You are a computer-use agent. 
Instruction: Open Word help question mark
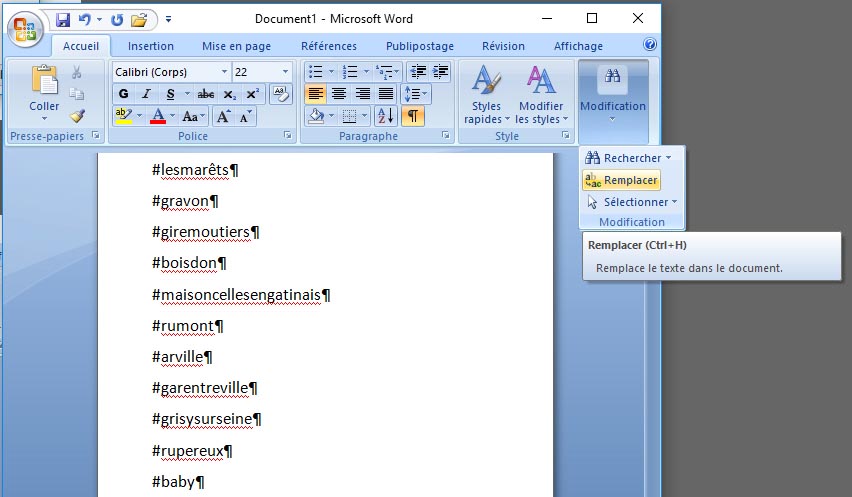coord(650,45)
